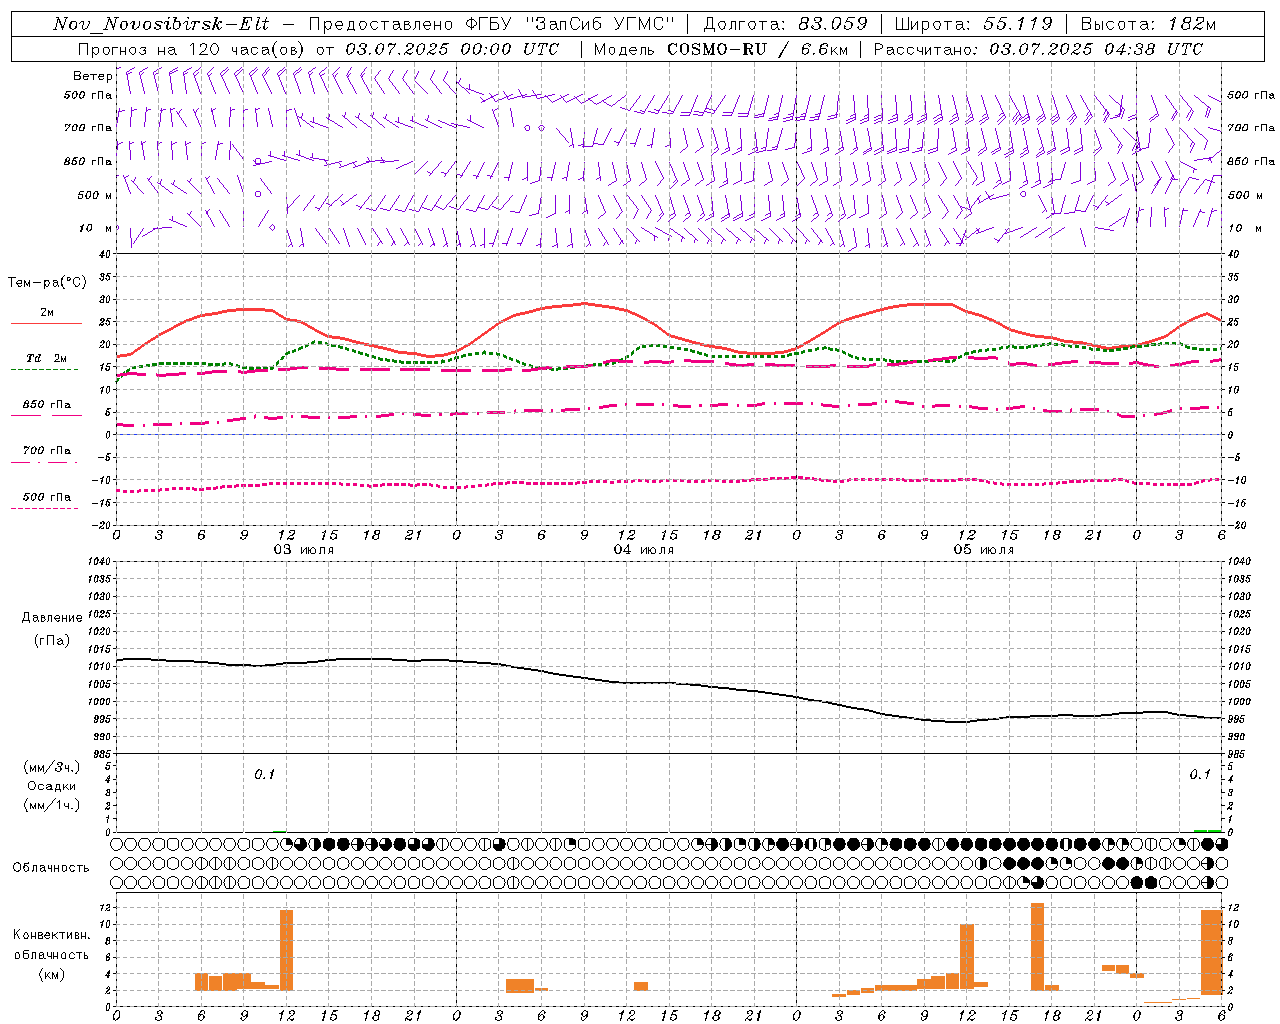This screenshot has width=1280, height=1024.
Task: Click the latitude value Широта: 55.119
Action: pos(973,24)
